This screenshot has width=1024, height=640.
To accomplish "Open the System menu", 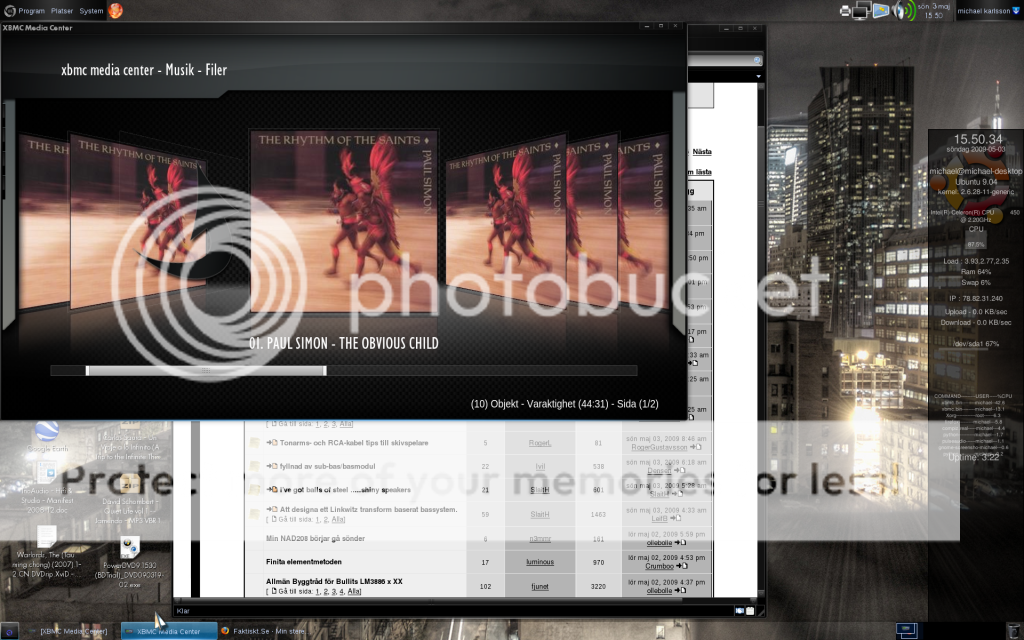I will coord(91,10).
